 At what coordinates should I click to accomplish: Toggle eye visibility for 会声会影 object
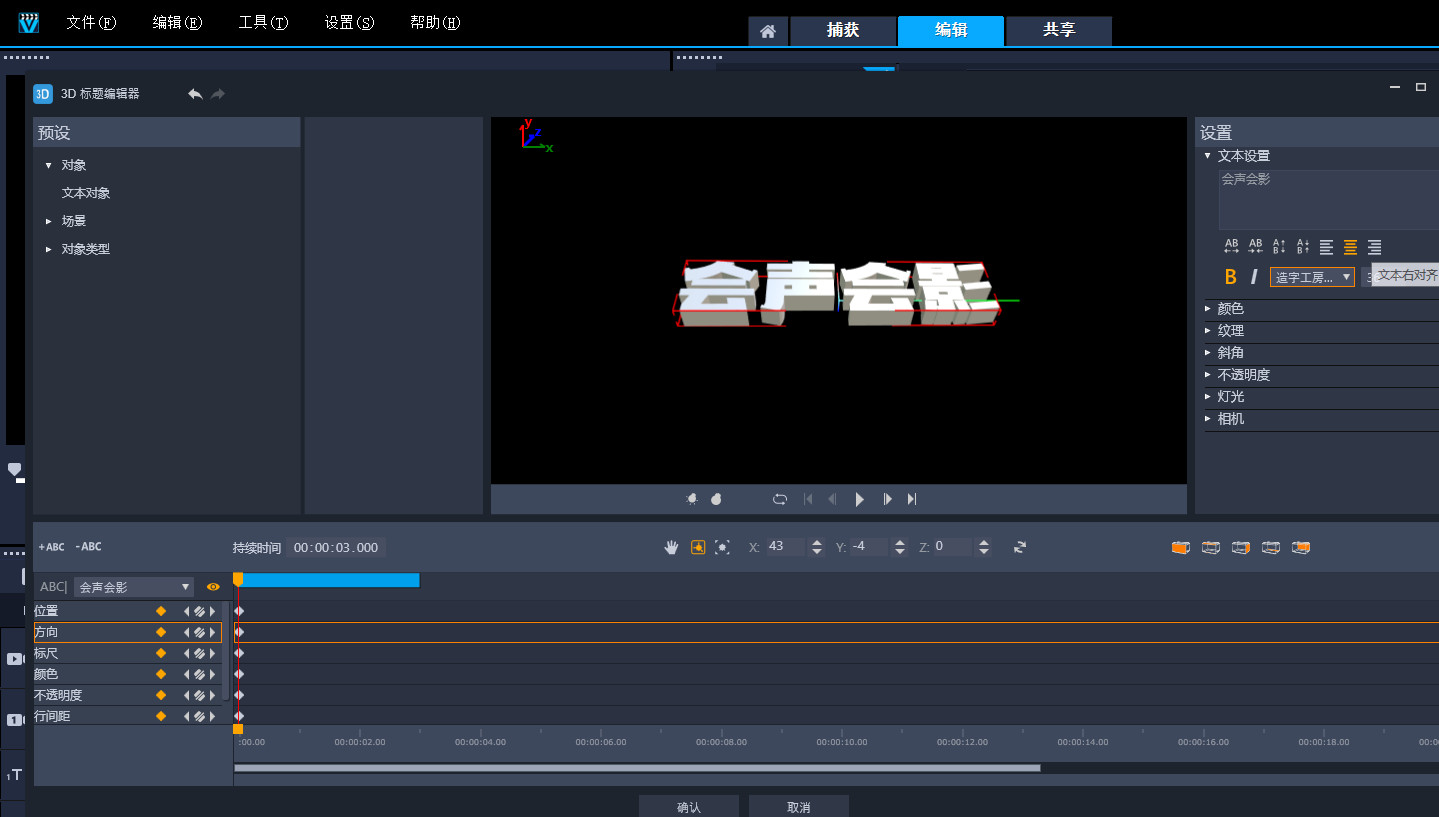(213, 587)
